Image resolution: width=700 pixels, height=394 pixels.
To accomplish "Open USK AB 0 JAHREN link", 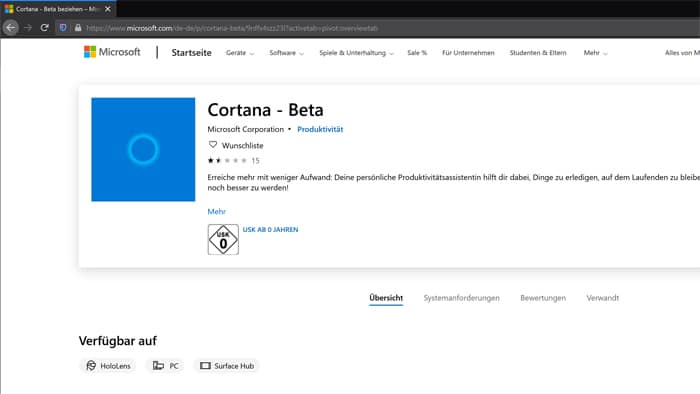I will coord(271,229).
